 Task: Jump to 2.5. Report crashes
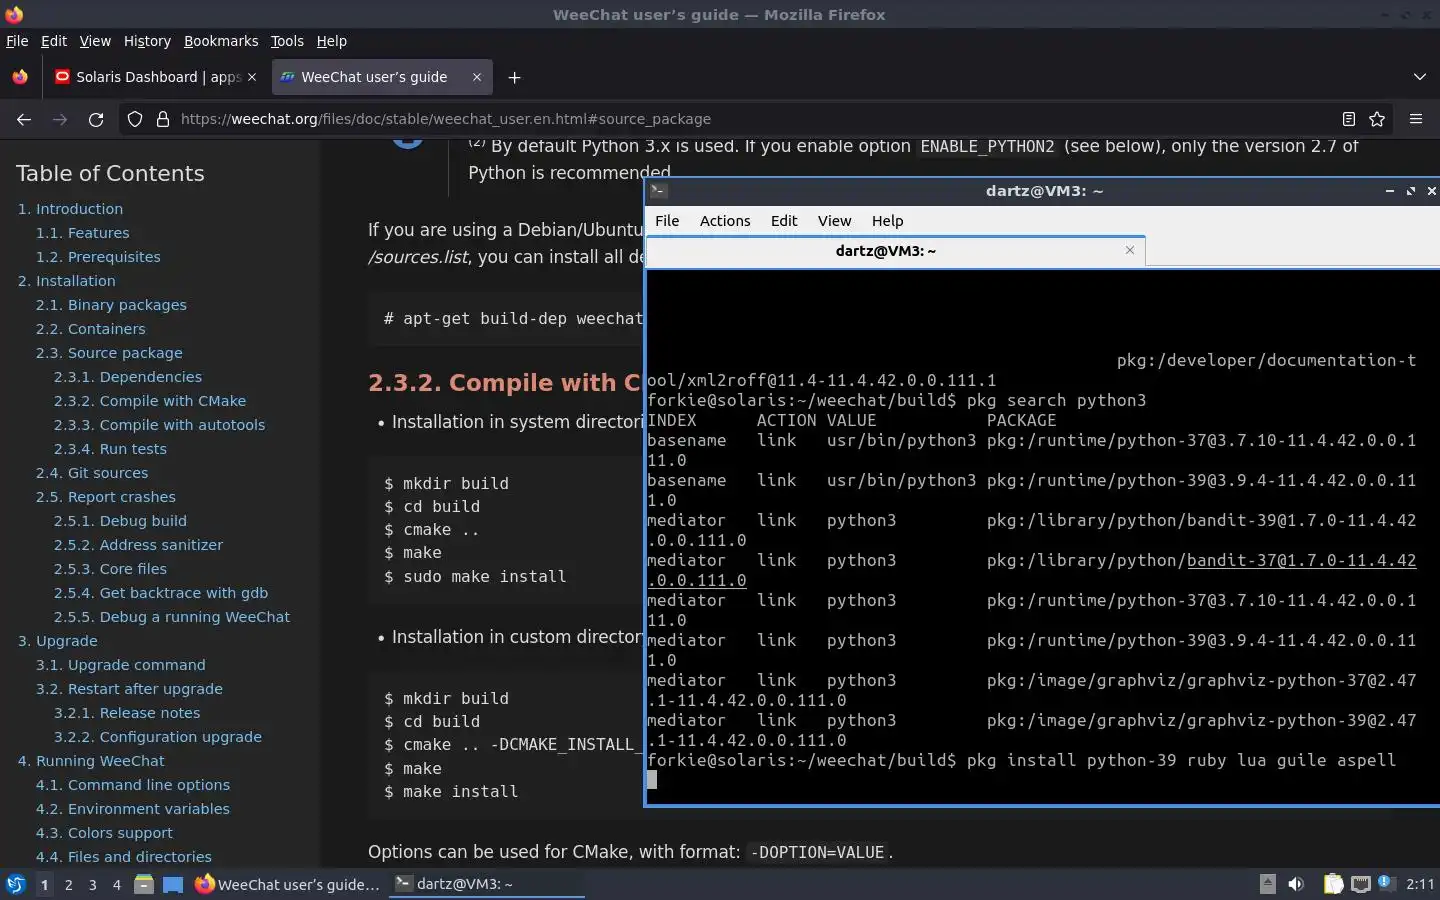click(106, 497)
